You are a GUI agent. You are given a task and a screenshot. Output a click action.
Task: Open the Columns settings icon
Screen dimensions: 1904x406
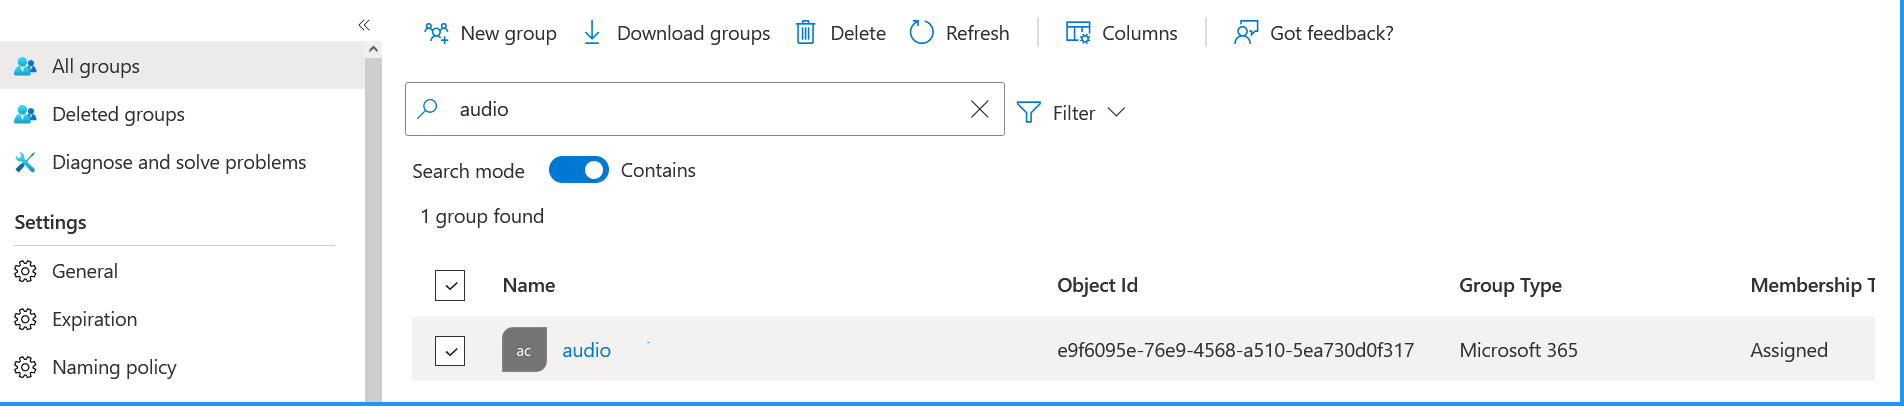coord(1078,33)
